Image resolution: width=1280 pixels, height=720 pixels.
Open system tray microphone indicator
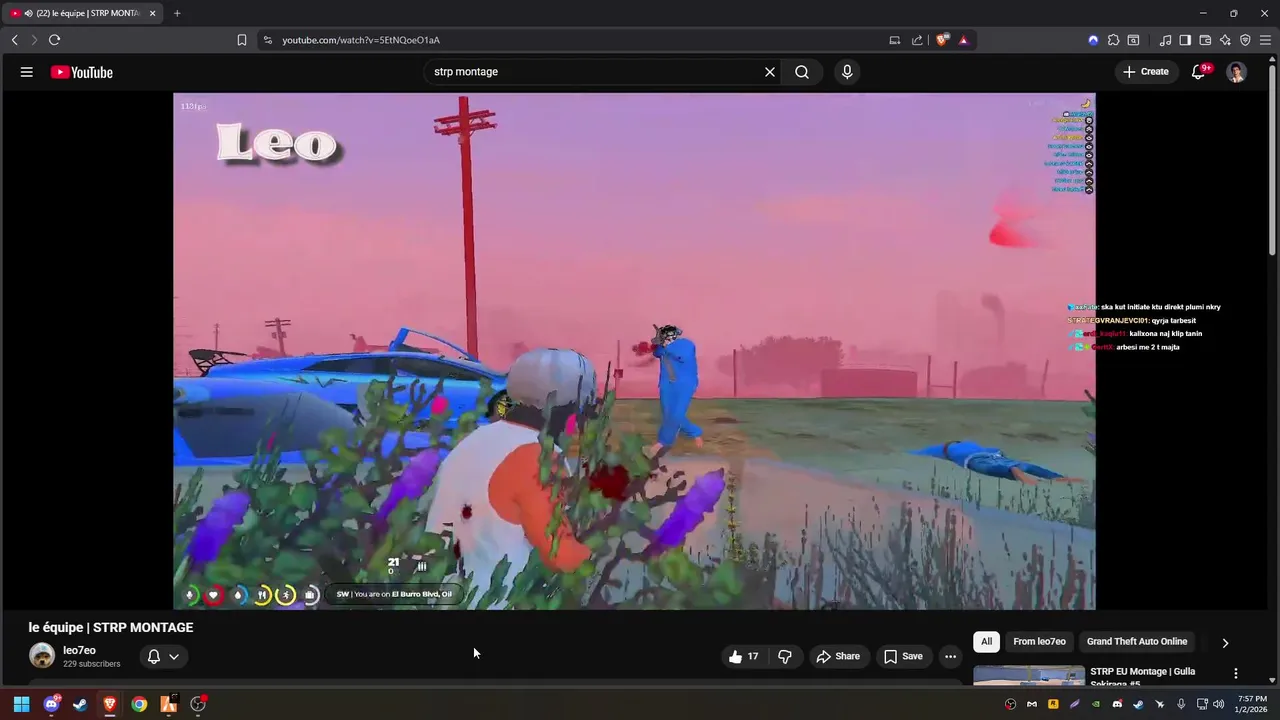coord(1181,704)
